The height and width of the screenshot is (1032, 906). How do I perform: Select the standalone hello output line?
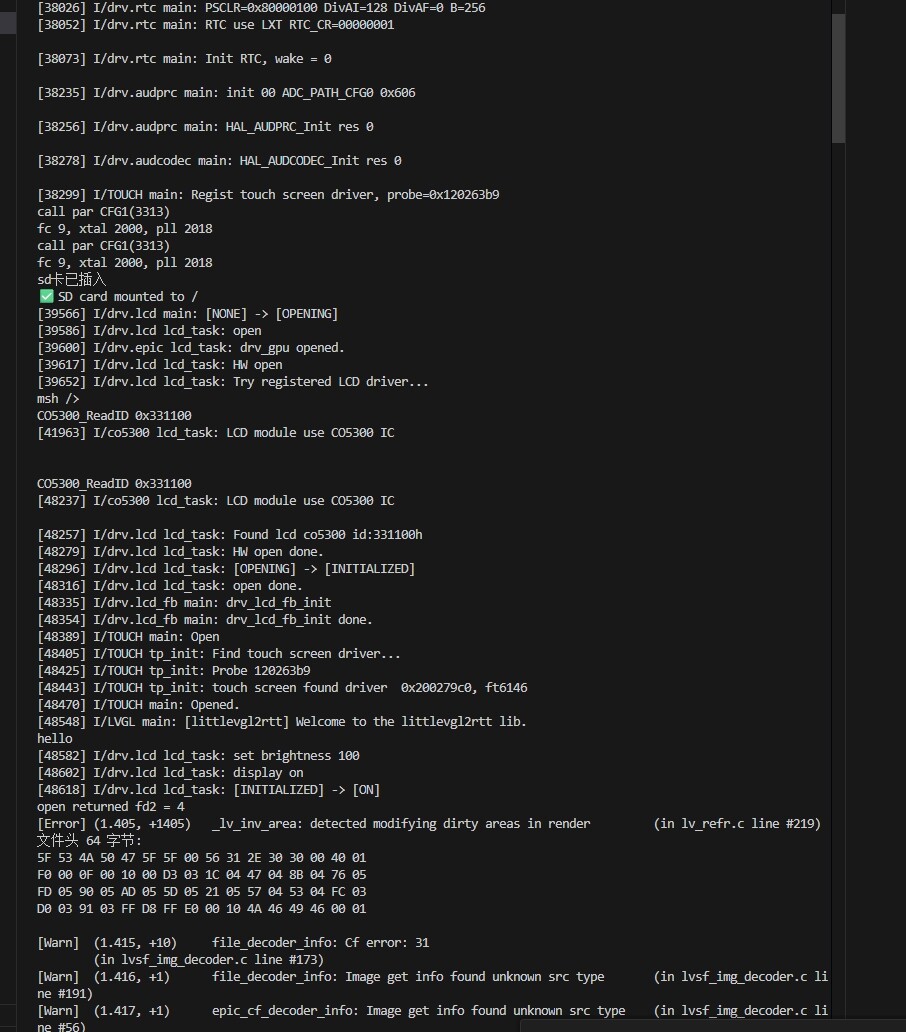click(55, 739)
